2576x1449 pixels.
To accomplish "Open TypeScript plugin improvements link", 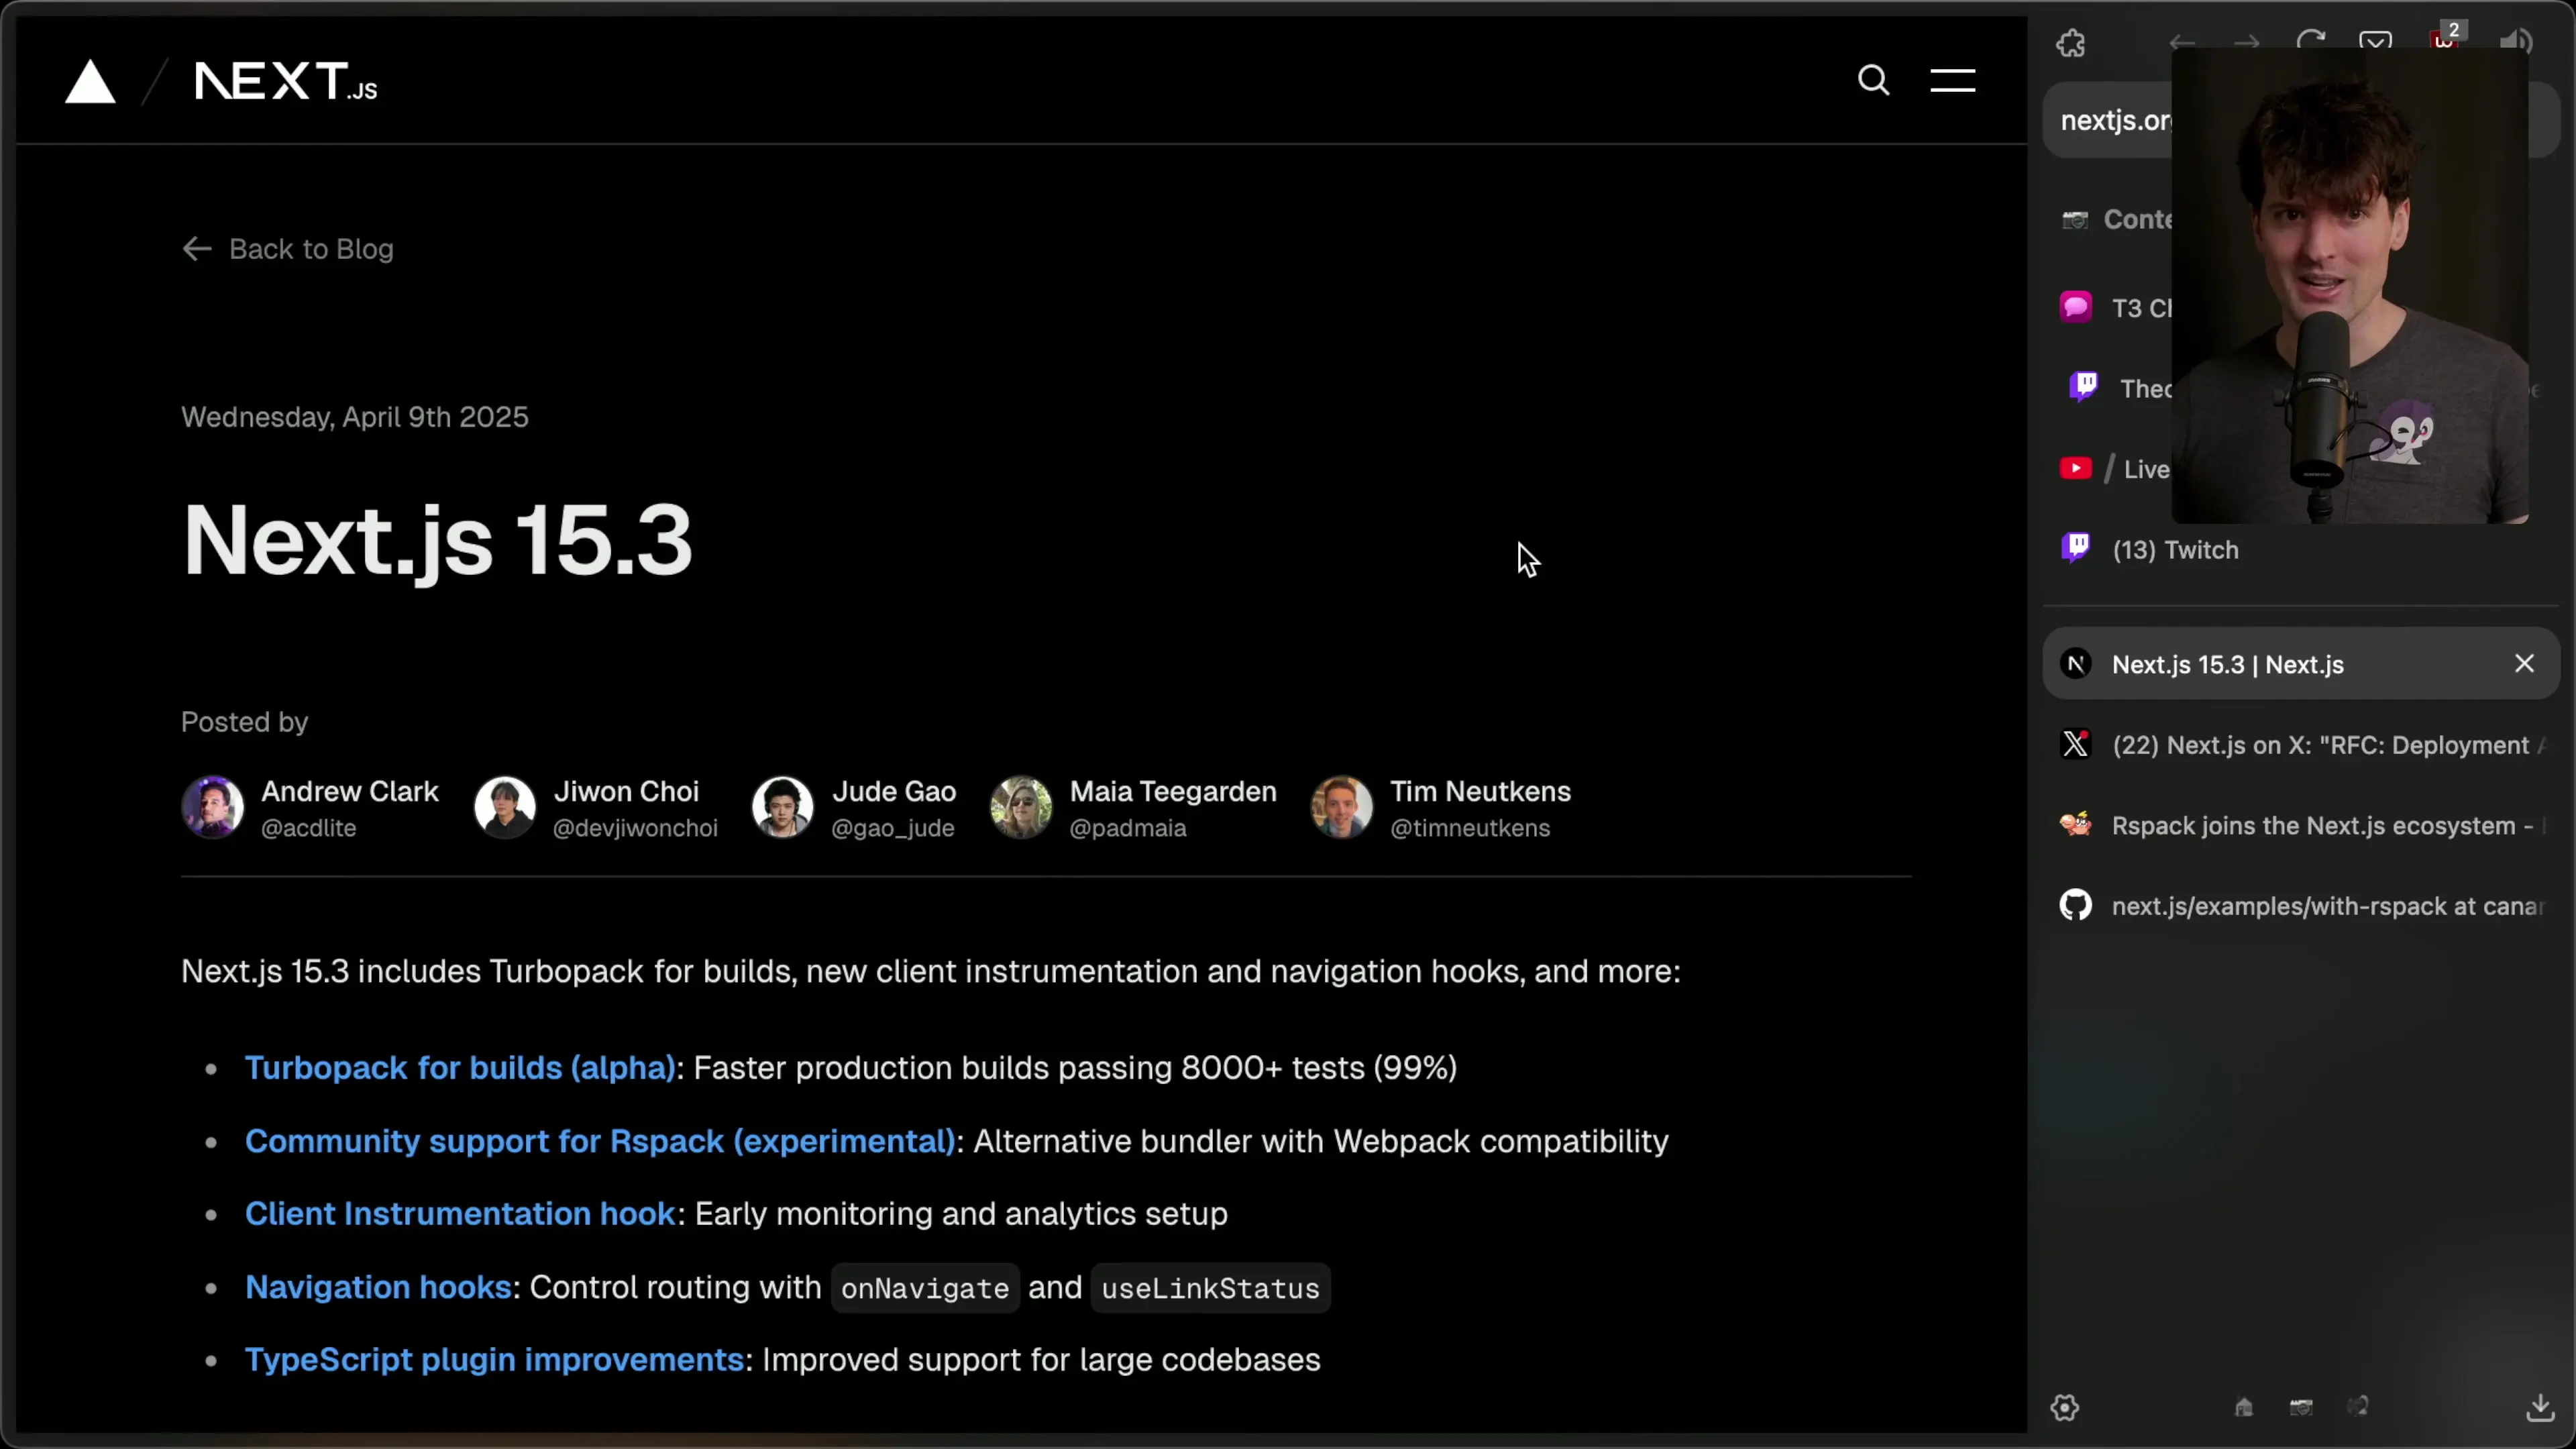I will (495, 1360).
